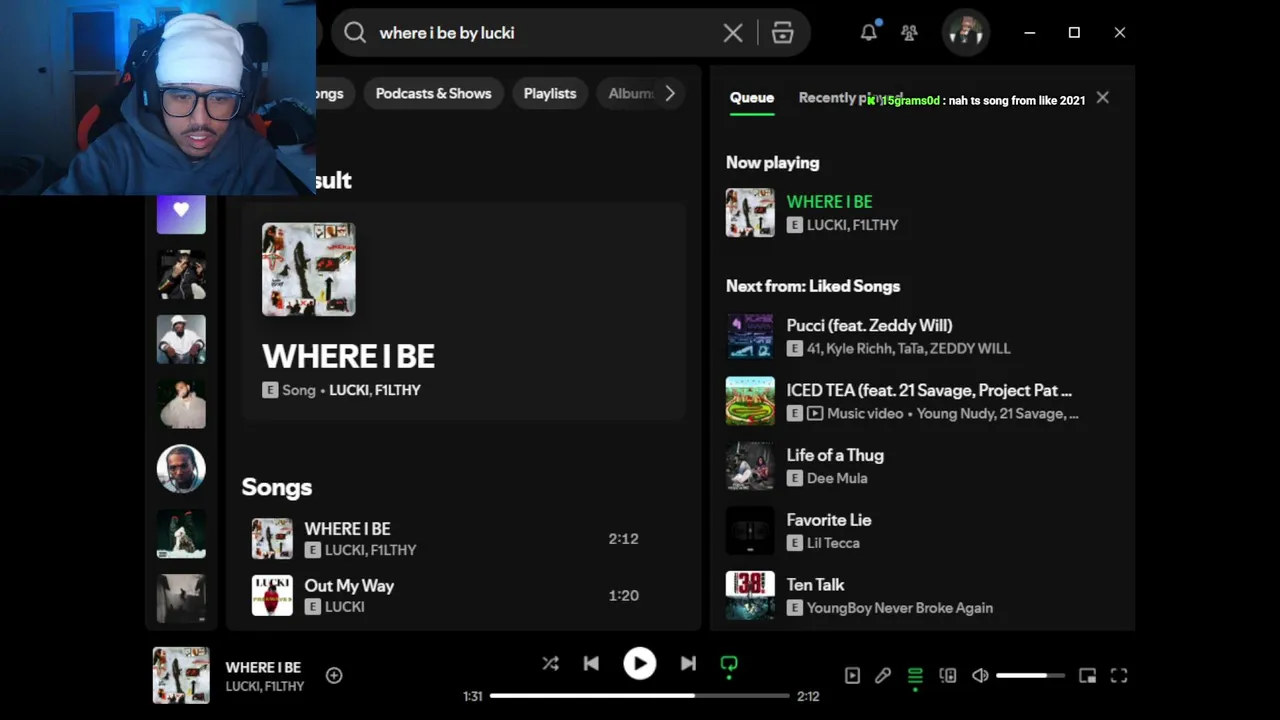This screenshot has width=1280, height=720.
Task: Click into the search input field
Action: pyautogui.click(x=545, y=33)
